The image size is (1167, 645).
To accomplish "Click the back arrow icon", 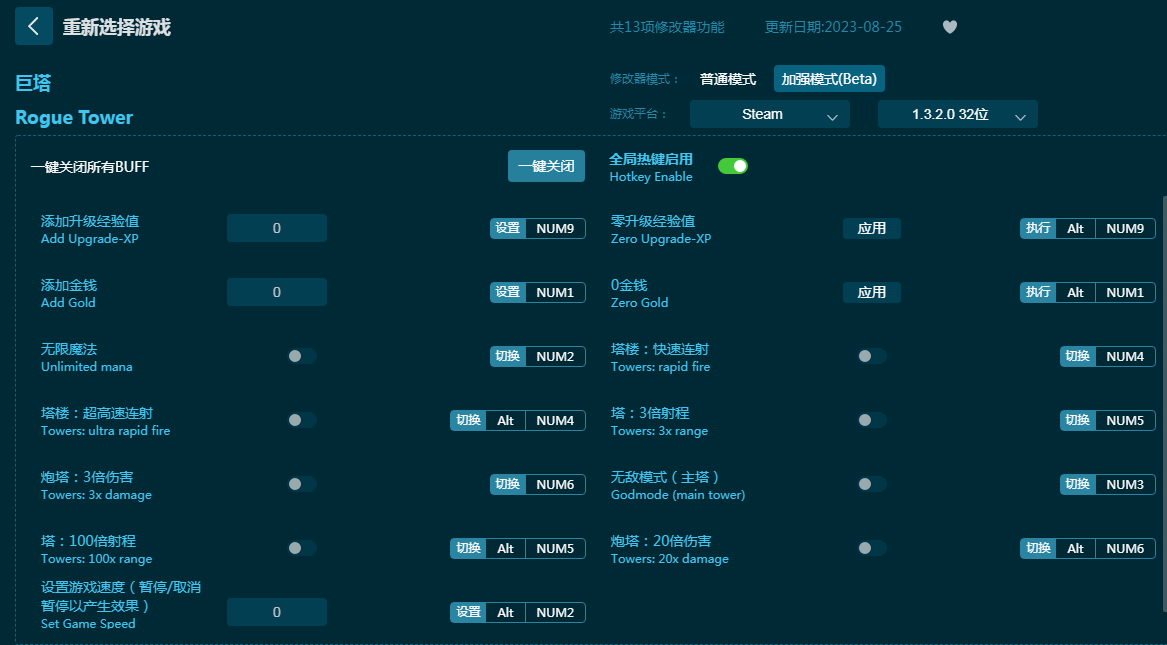I will pyautogui.click(x=33, y=27).
